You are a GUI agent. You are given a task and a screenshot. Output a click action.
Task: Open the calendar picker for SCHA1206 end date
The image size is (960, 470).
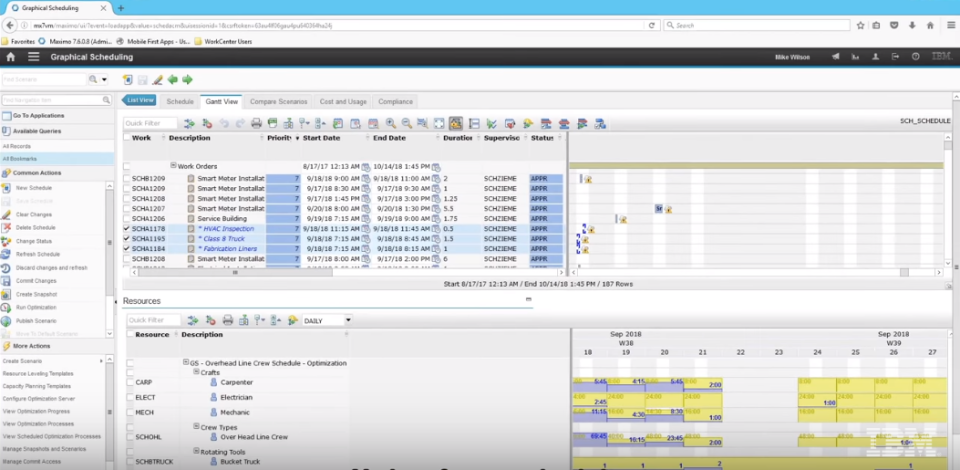(x=436, y=219)
